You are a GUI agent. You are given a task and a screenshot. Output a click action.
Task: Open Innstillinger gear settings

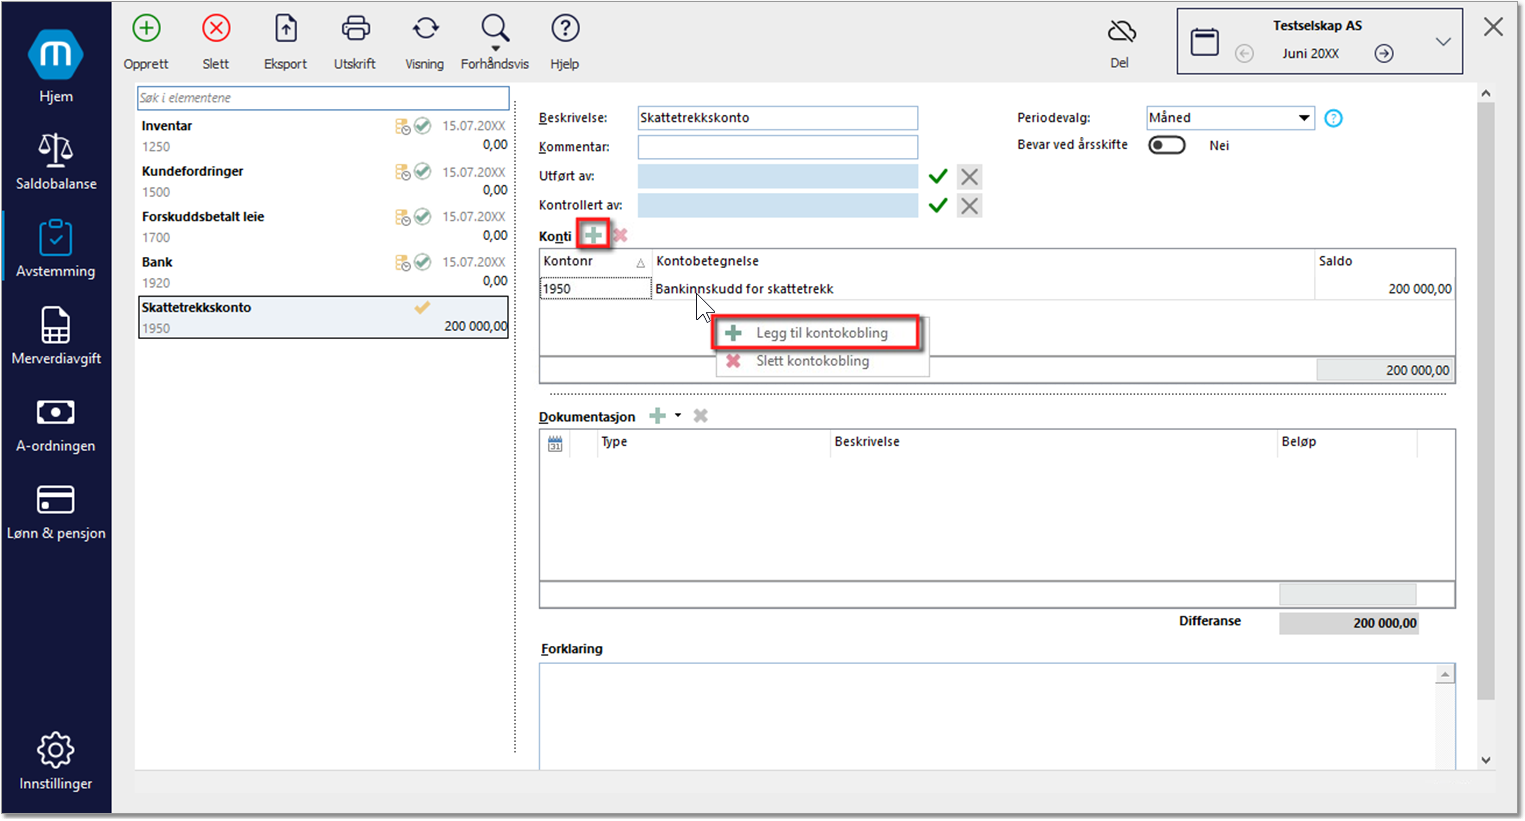56,762
